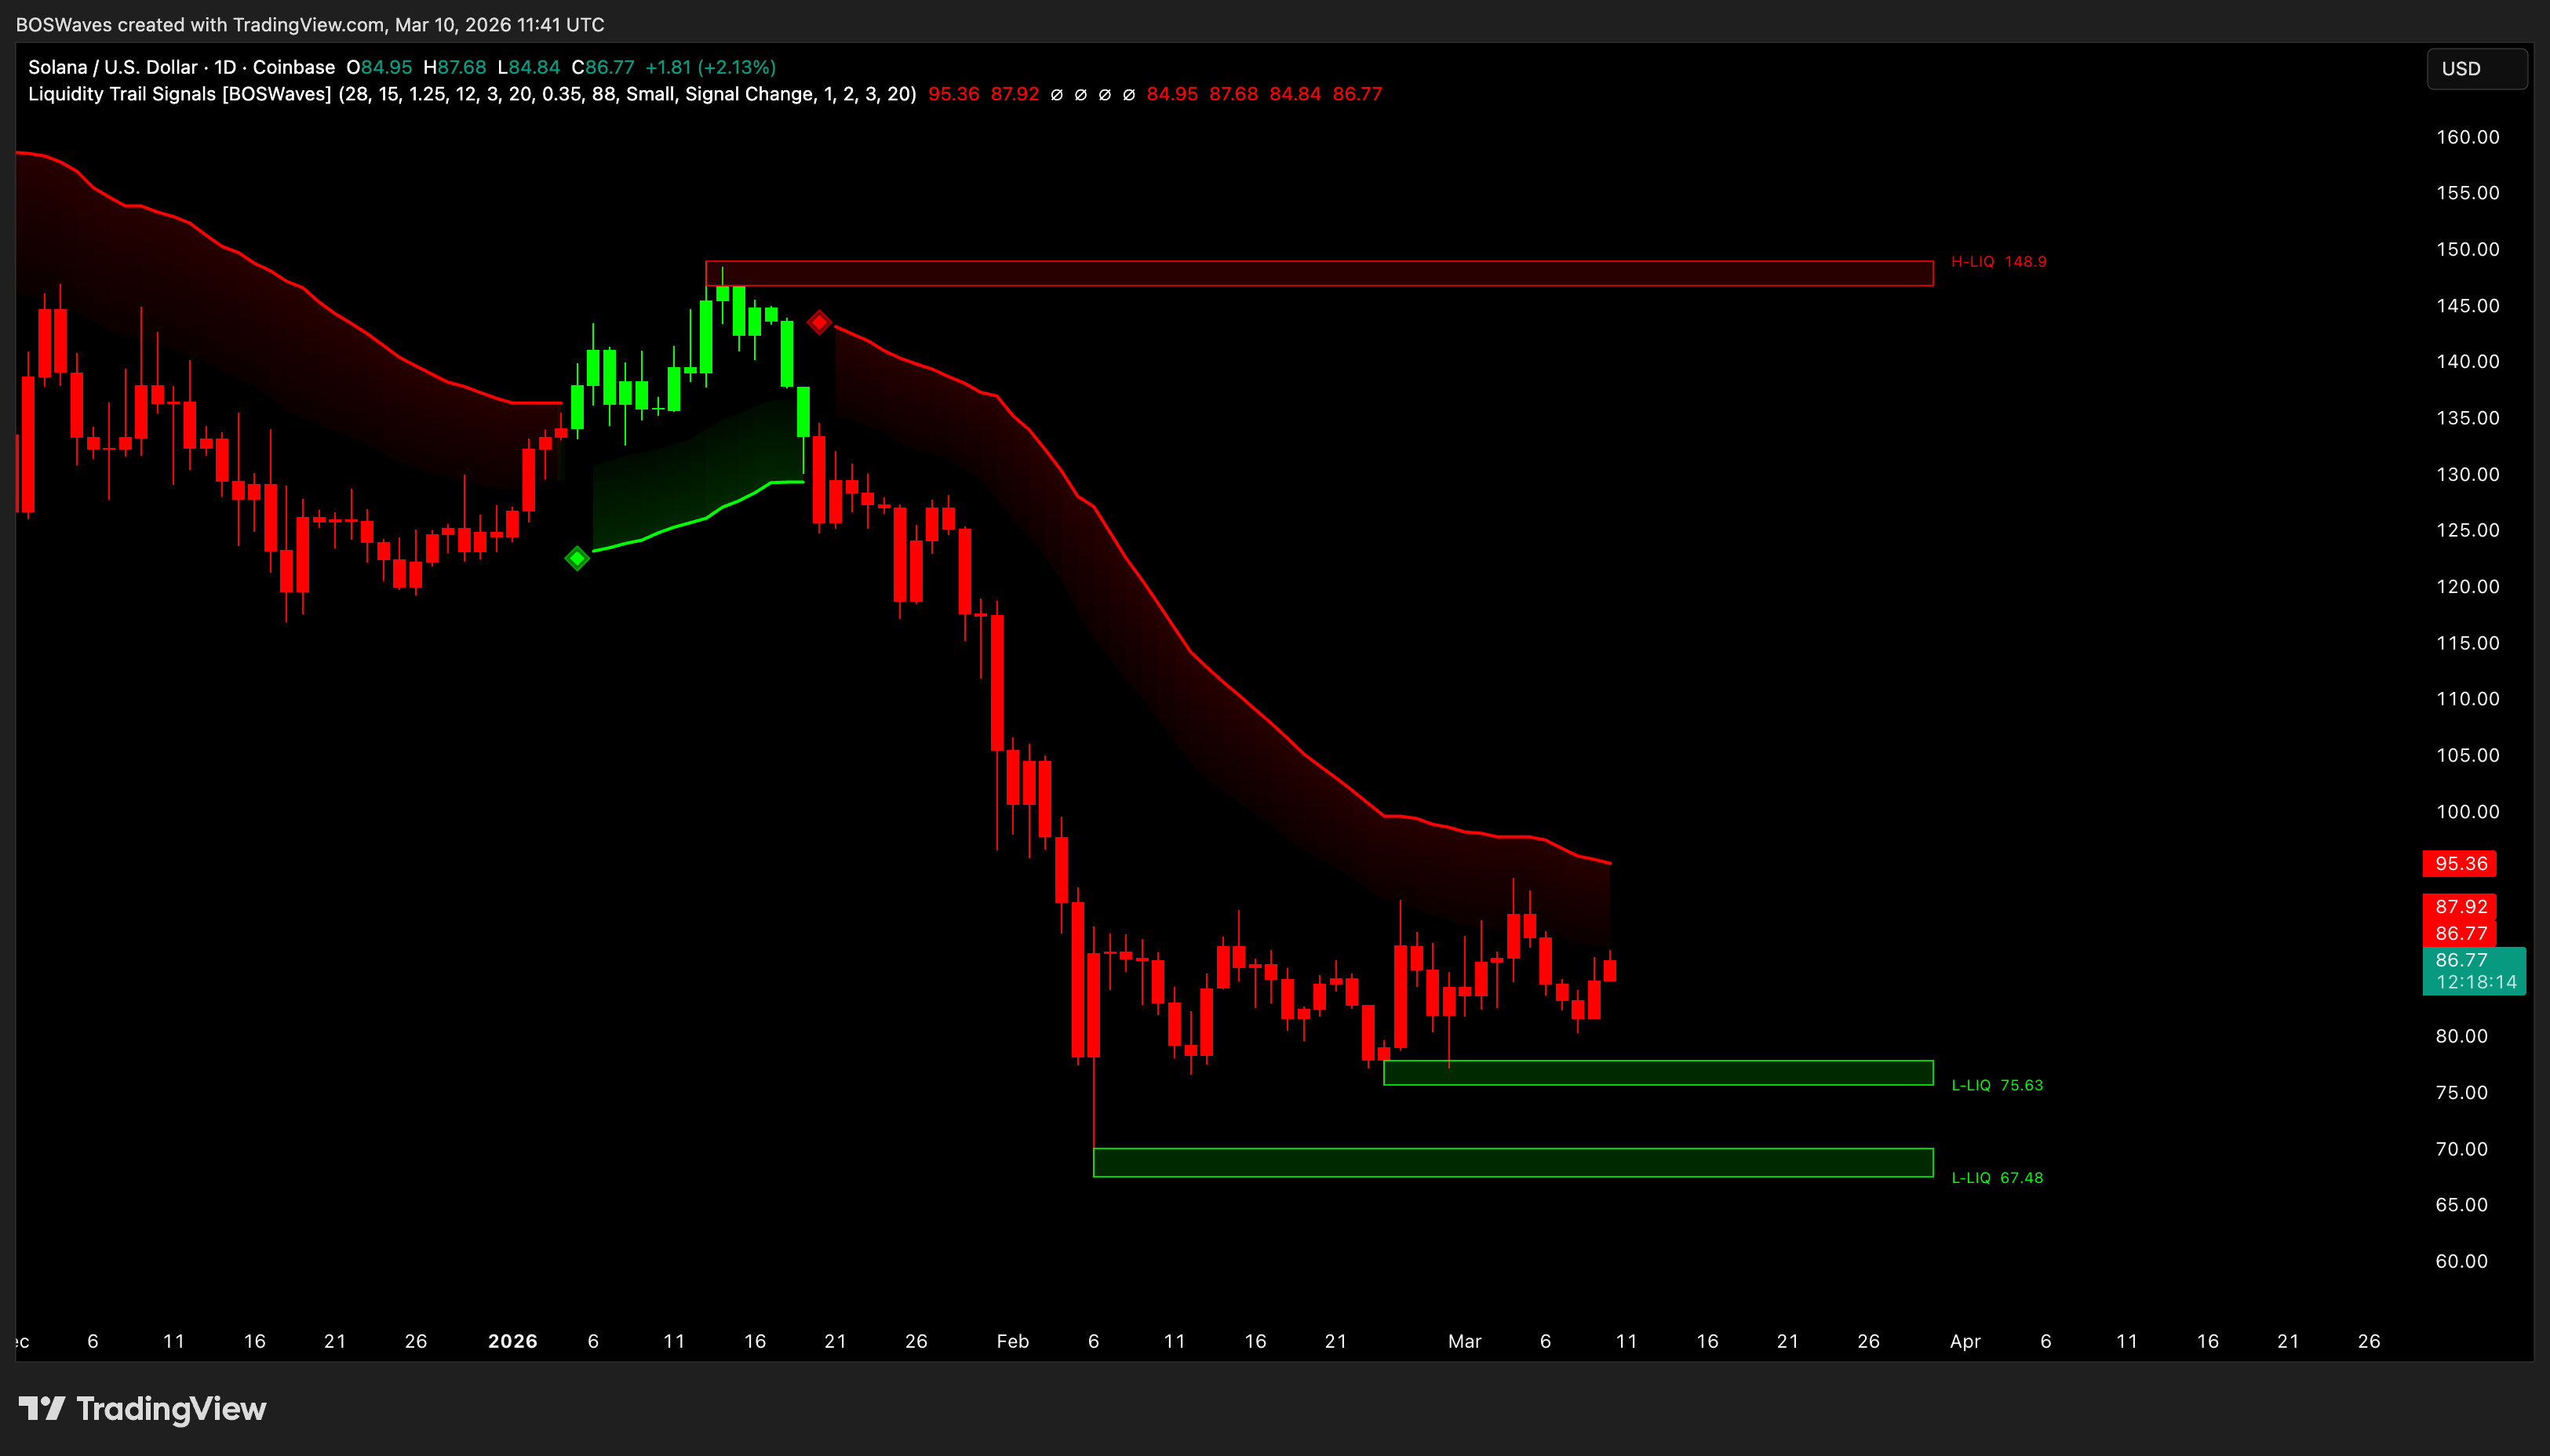Click the 2026 year label on the time axis
The height and width of the screenshot is (1456, 2550).
click(x=512, y=1342)
